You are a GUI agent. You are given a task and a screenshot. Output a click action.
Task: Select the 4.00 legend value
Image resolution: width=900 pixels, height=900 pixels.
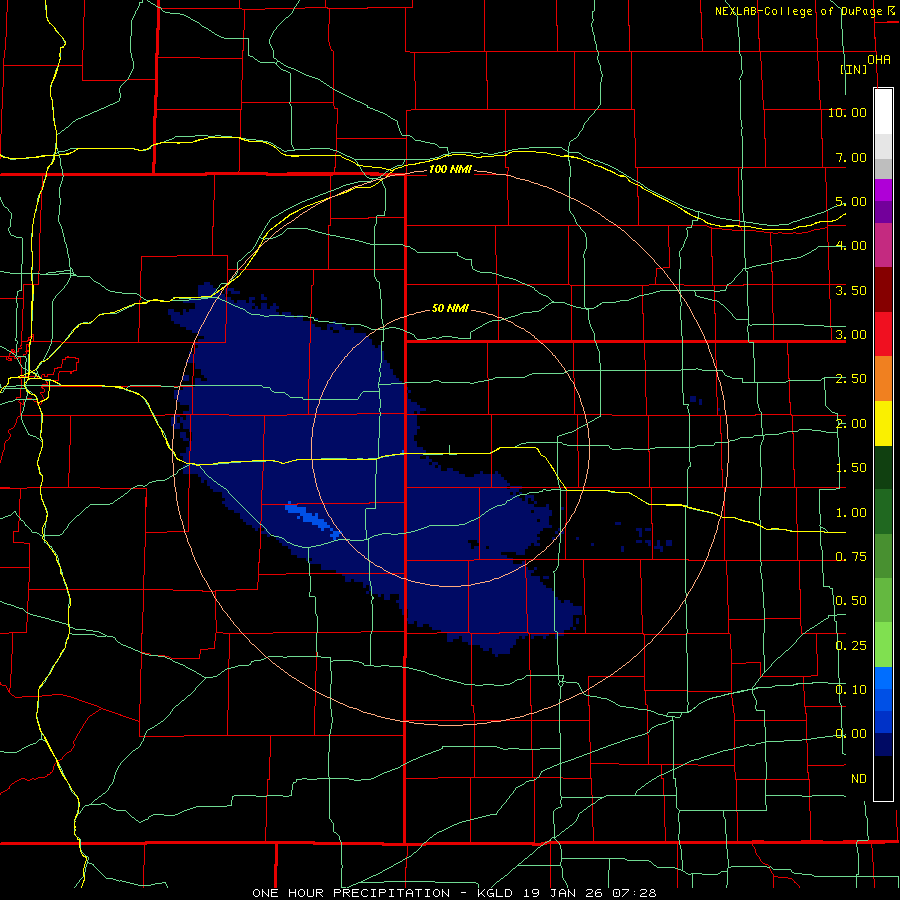tap(851, 246)
